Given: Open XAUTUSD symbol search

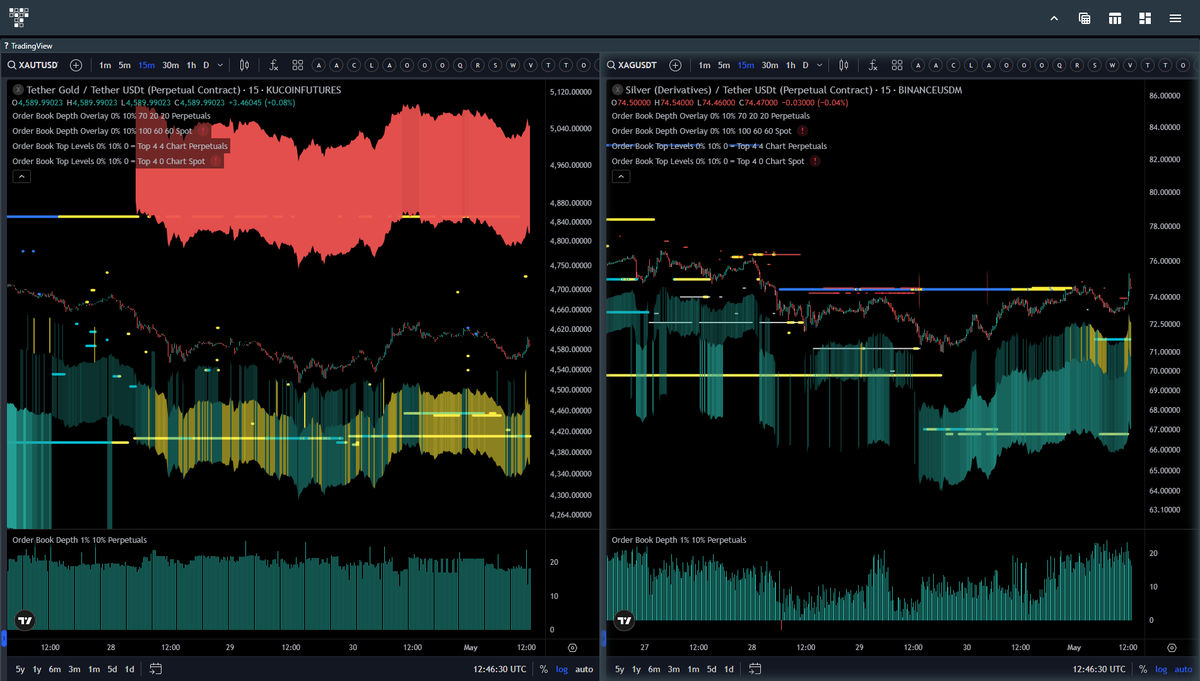Looking at the screenshot, I should click(x=33, y=65).
